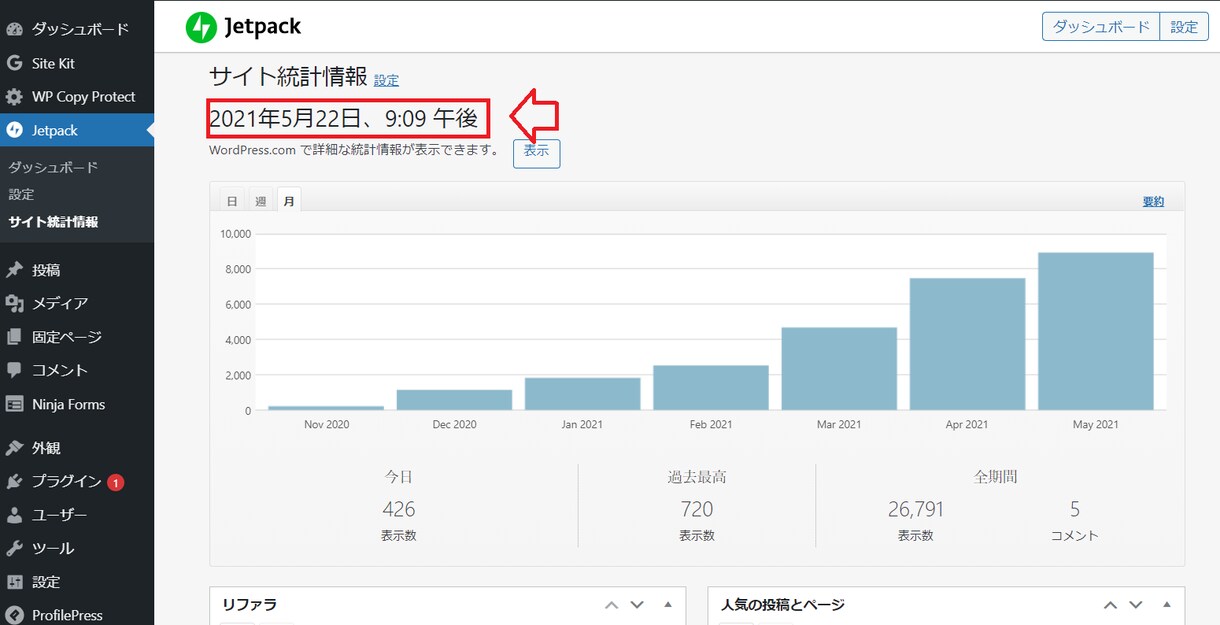Click the timestamp 2021年5月22日、9:09 午後
The image size is (1220, 625).
[344, 120]
